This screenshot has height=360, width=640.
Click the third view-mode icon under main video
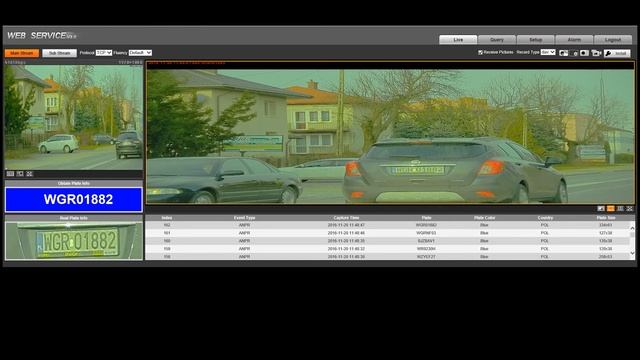click(620, 209)
